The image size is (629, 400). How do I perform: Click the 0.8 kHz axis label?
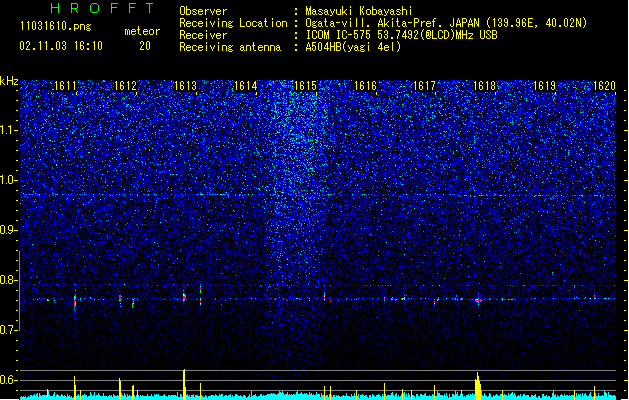pyautogui.click(x=9, y=280)
